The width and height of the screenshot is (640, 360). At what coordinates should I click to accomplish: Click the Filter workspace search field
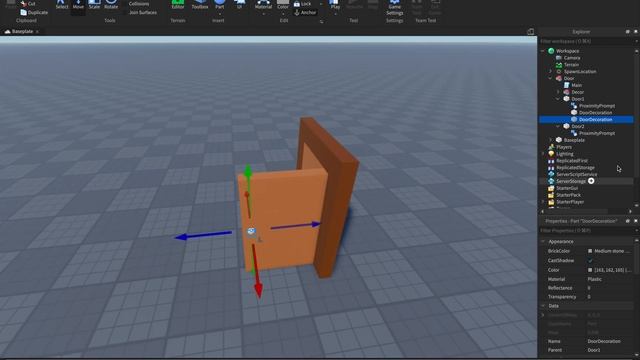pos(586,41)
